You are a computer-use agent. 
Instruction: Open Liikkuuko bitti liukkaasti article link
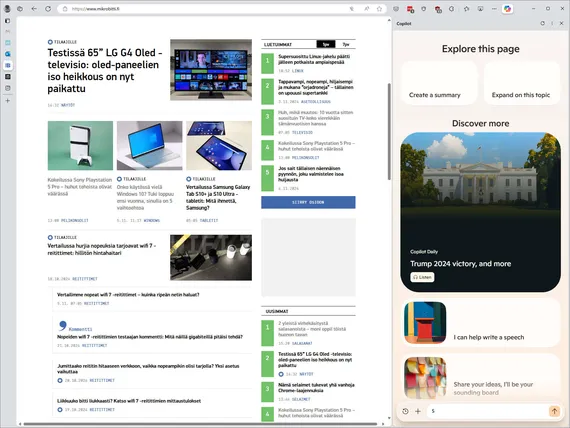(129, 401)
